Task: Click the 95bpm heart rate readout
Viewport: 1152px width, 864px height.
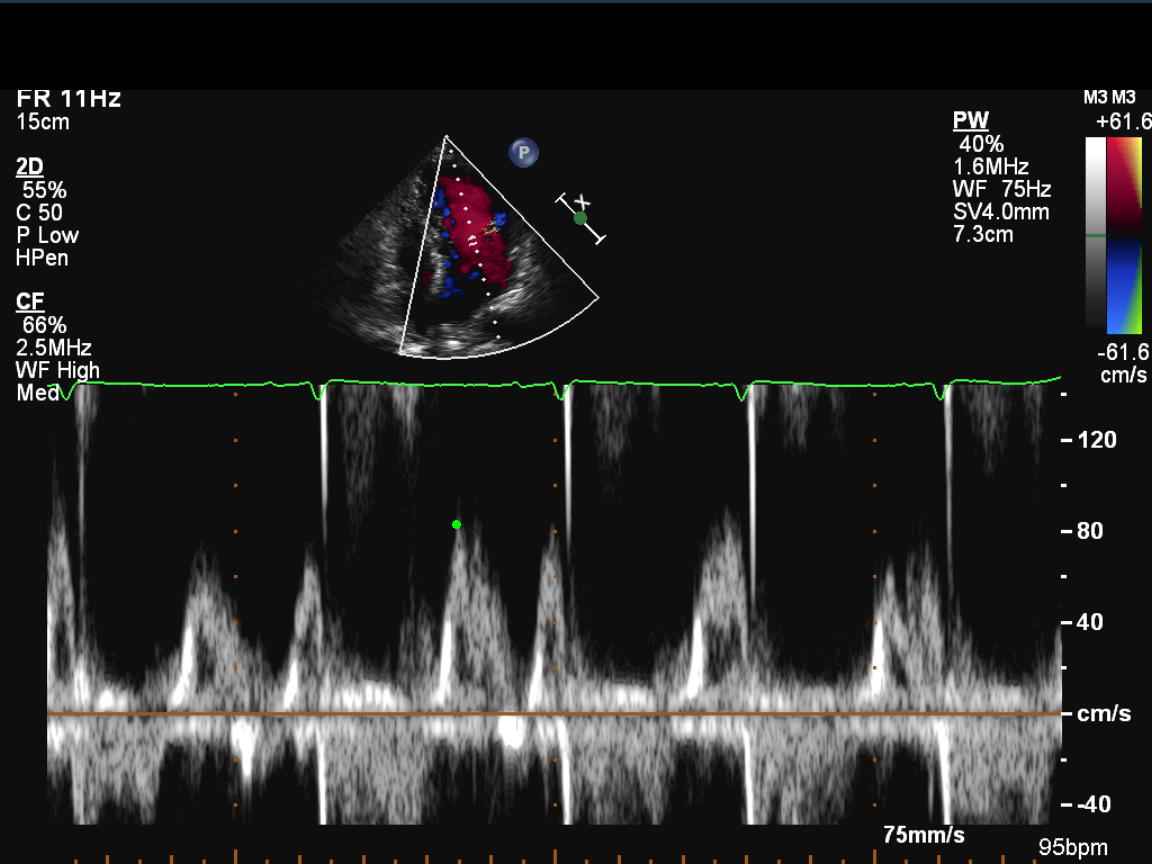Action: [x=1073, y=848]
